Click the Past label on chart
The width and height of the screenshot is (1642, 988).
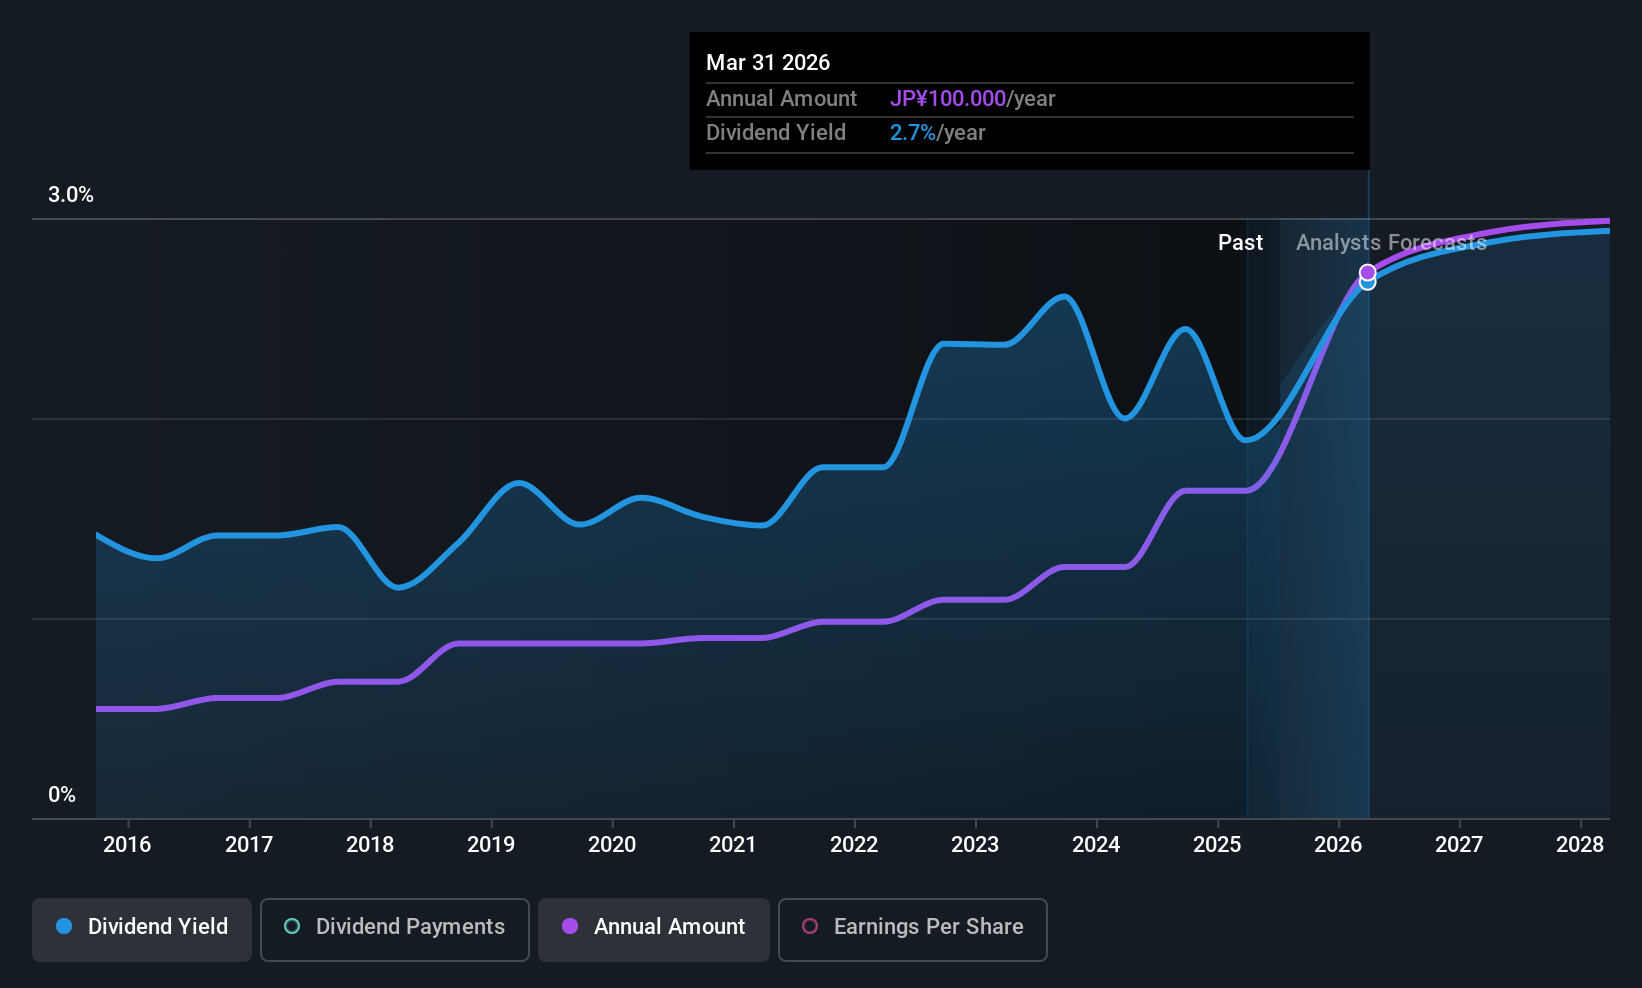tap(1240, 243)
